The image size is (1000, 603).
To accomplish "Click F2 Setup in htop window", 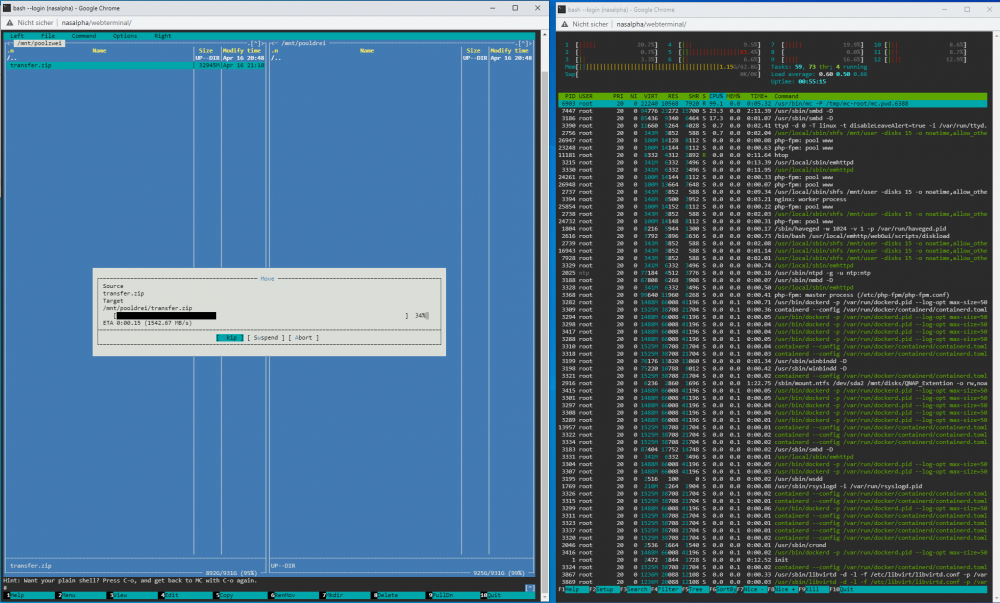I will (x=603, y=590).
